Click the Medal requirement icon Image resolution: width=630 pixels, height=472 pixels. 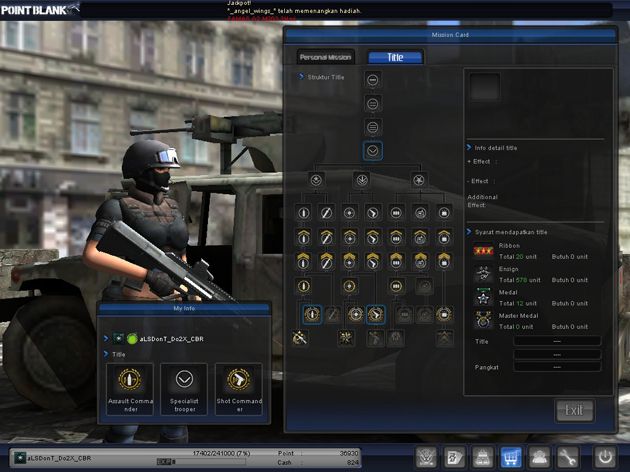pos(483,297)
